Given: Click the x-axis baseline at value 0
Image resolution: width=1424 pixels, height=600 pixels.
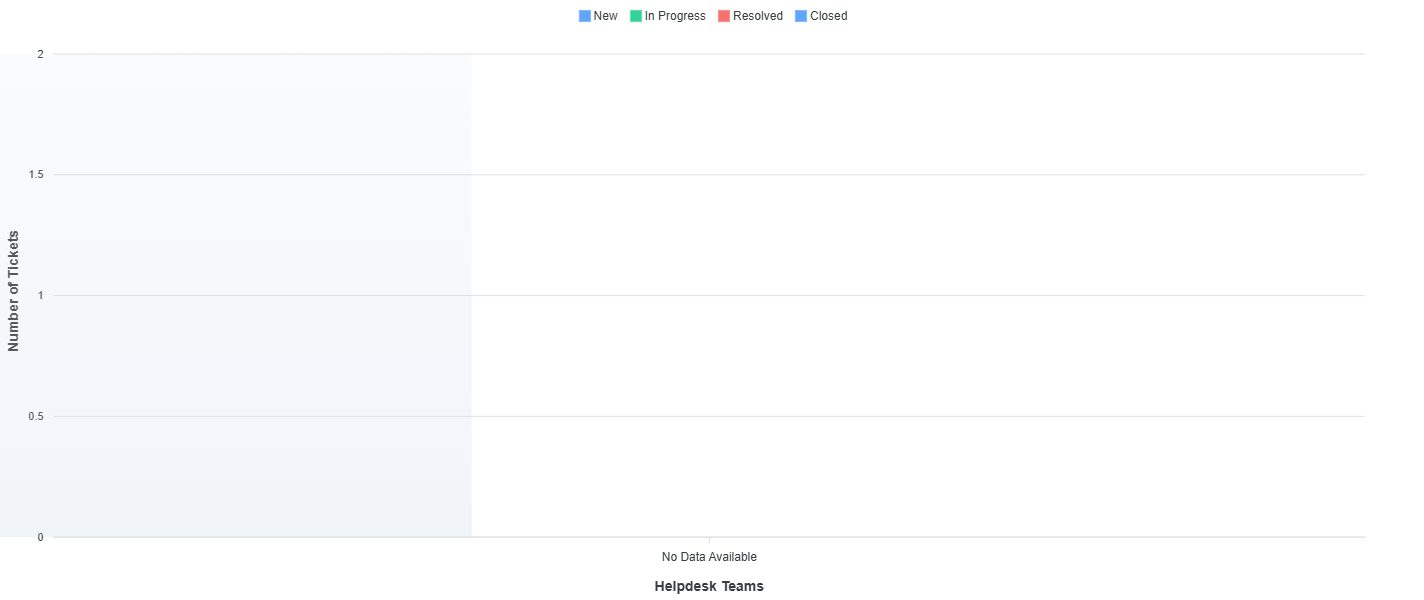Looking at the screenshot, I should 900,537.
